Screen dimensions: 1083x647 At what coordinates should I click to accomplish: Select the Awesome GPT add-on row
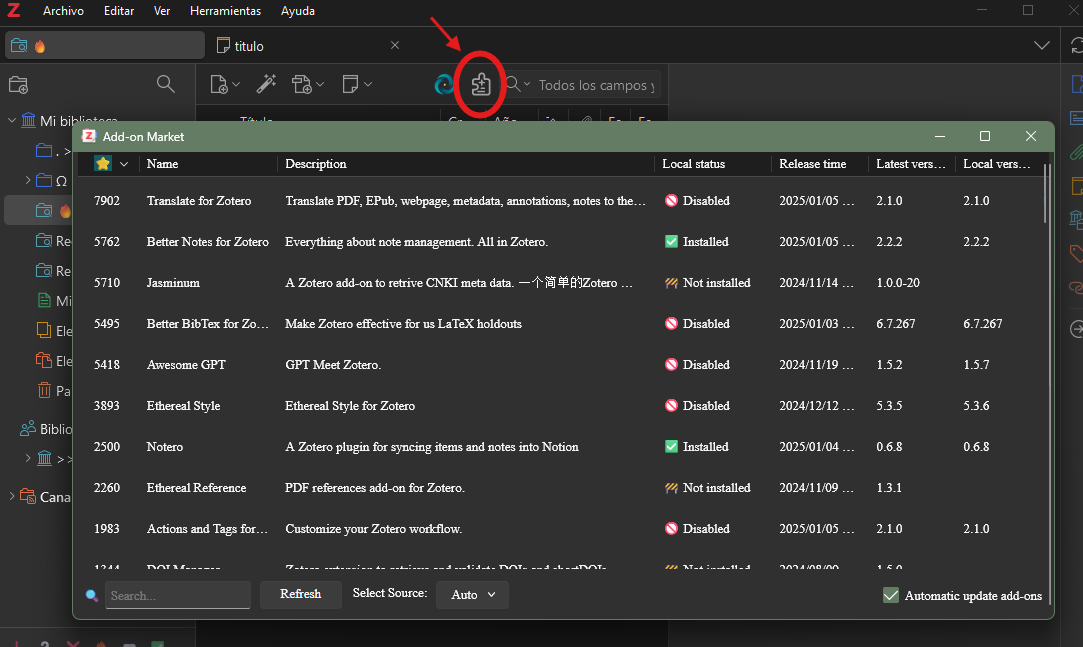tap(560, 365)
